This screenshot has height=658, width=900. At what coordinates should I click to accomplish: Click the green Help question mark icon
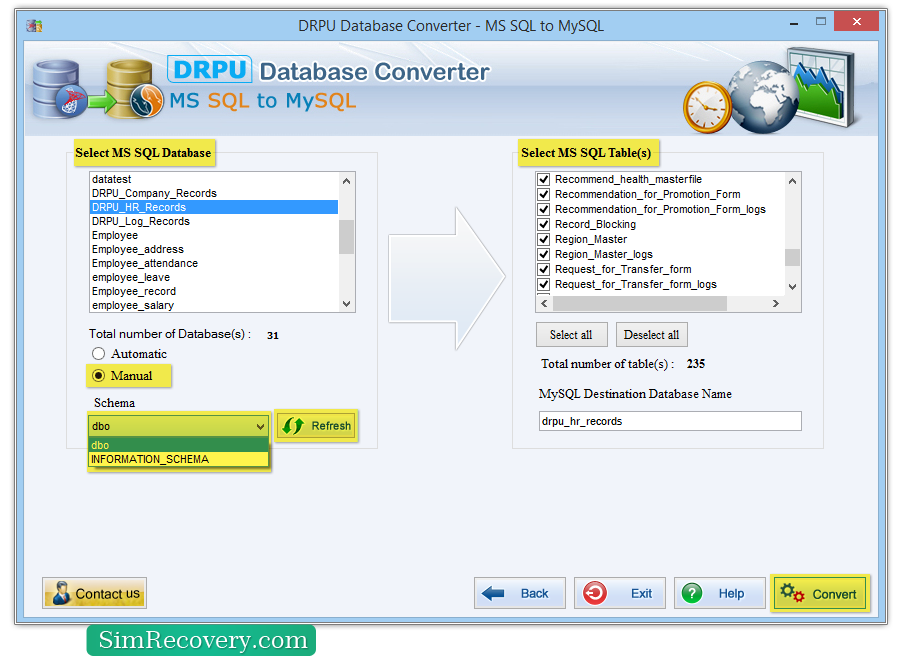[x=692, y=593]
